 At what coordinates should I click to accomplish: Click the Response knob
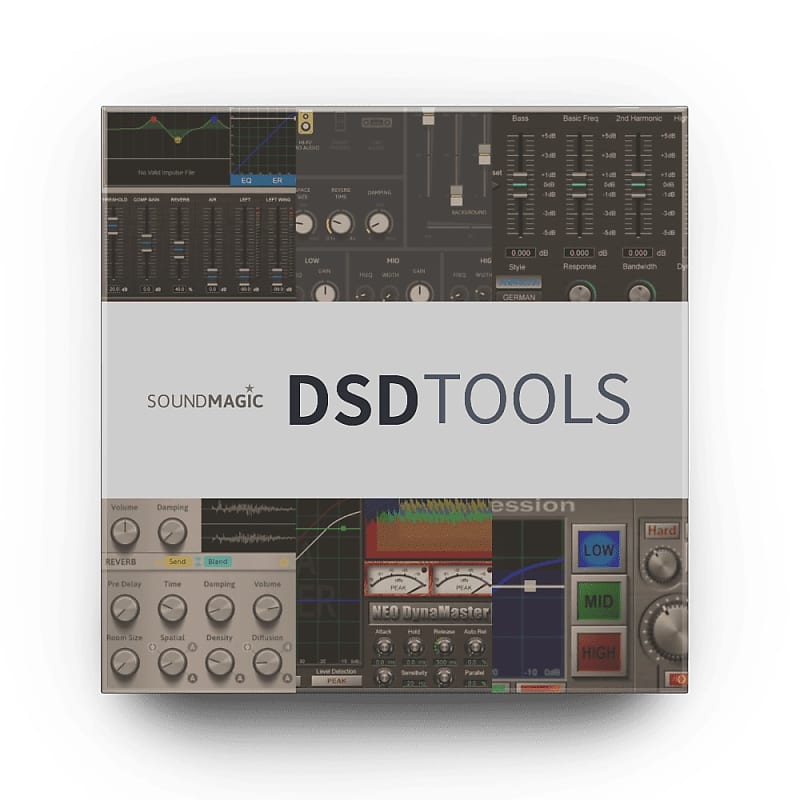[x=582, y=291]
